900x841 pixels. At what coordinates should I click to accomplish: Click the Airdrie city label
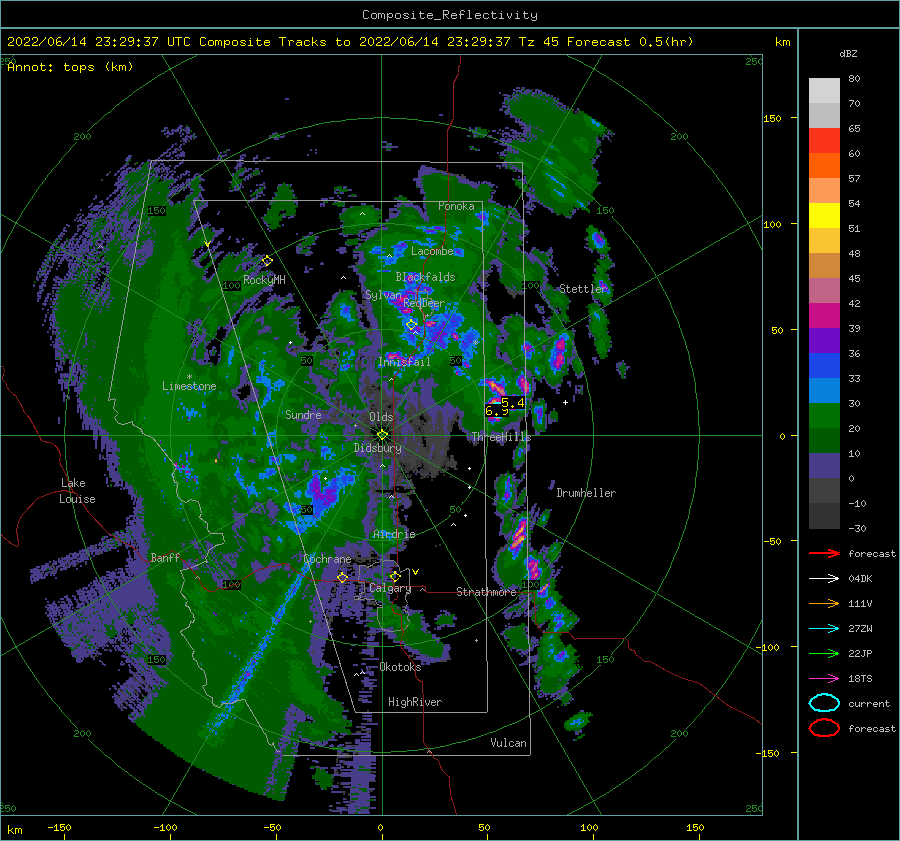[394, 534]
